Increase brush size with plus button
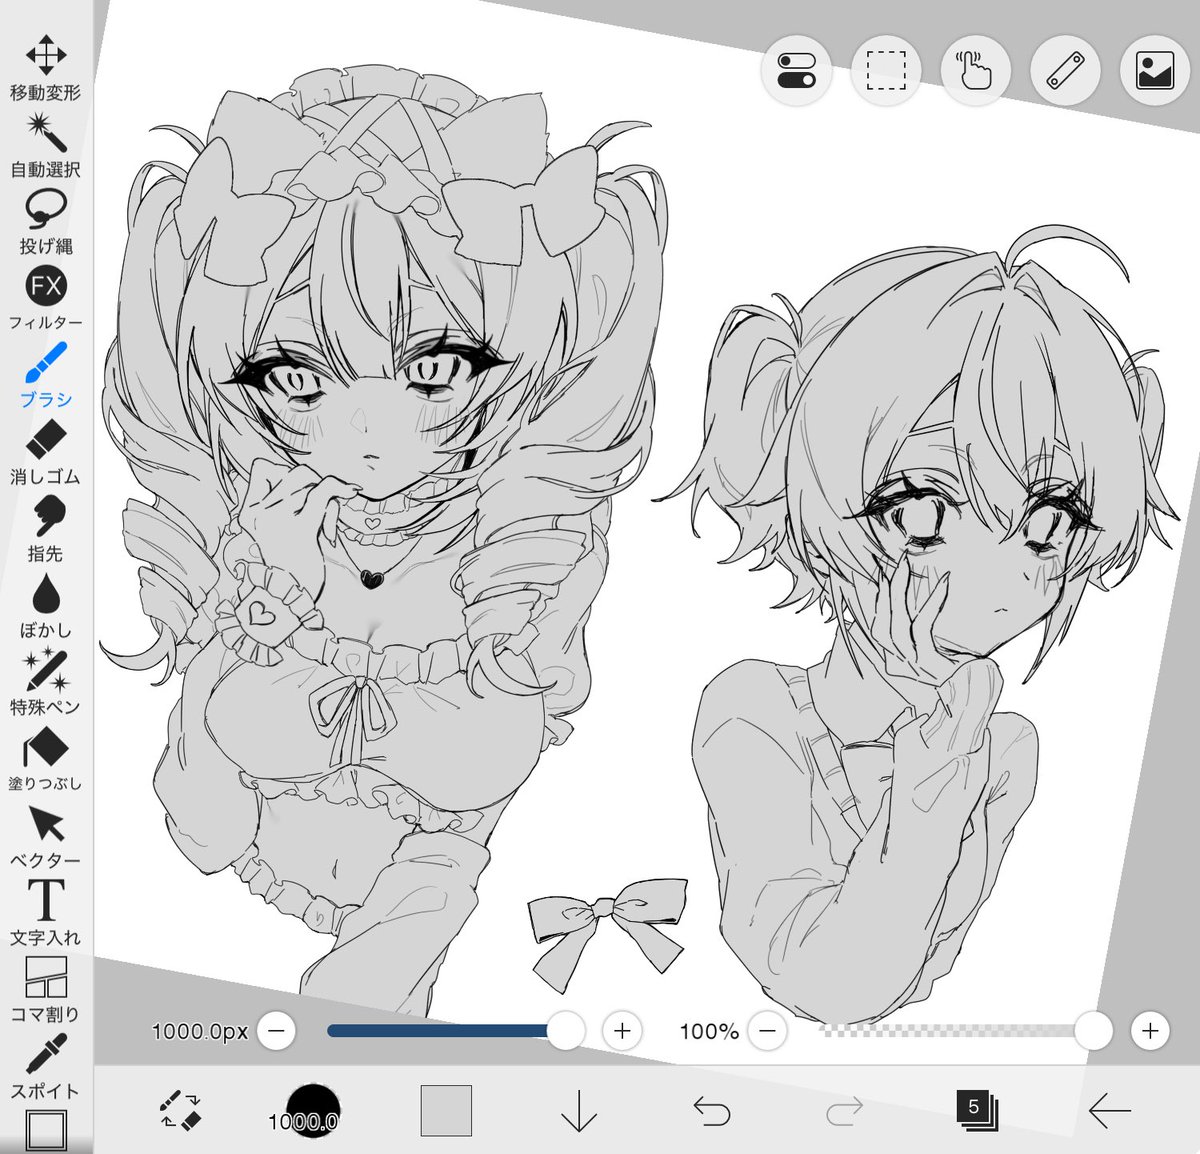The image size is (1200, 1154). 622,1031
